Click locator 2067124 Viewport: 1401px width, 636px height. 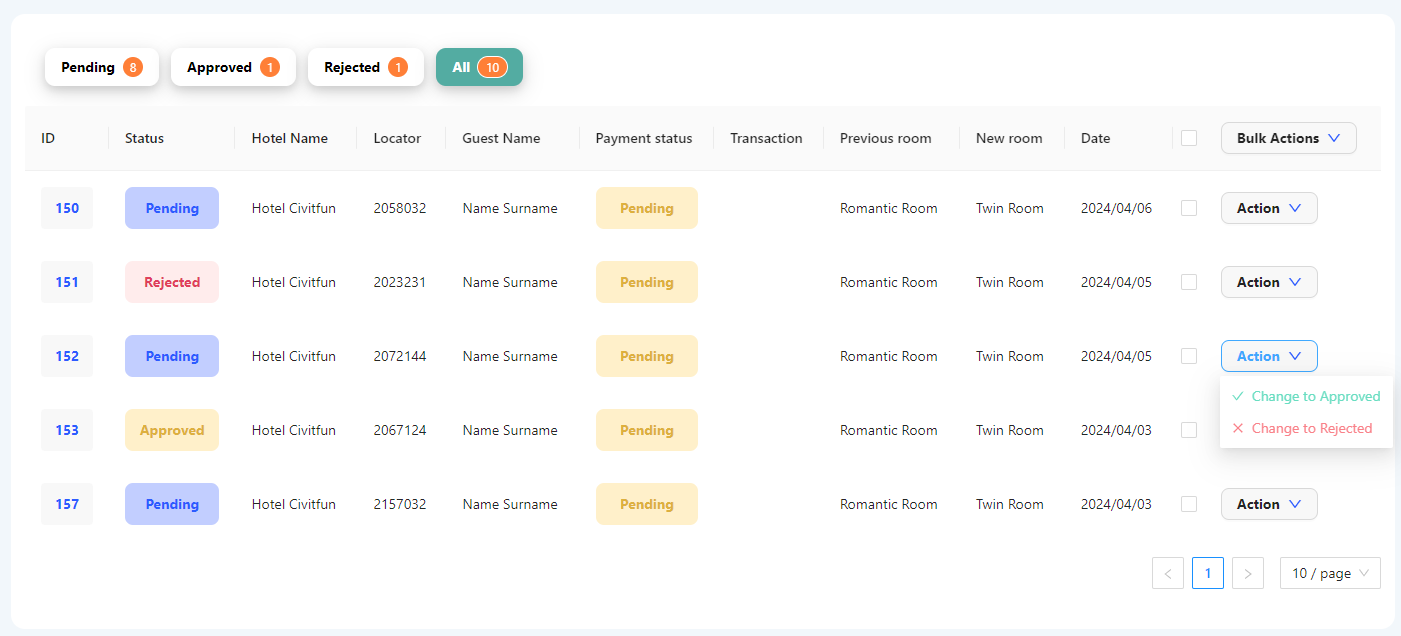(x=400, y=430)
